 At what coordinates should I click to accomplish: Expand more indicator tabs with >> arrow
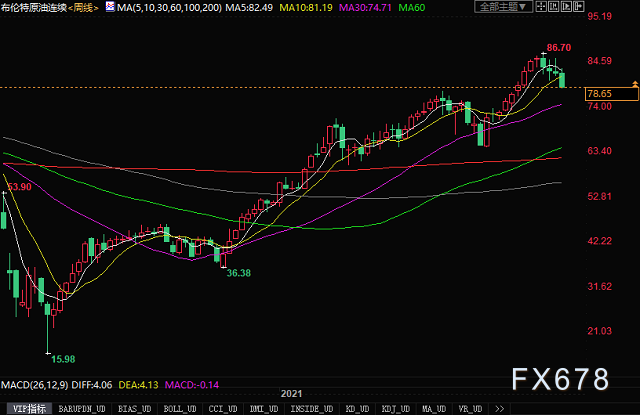[500, 408]
